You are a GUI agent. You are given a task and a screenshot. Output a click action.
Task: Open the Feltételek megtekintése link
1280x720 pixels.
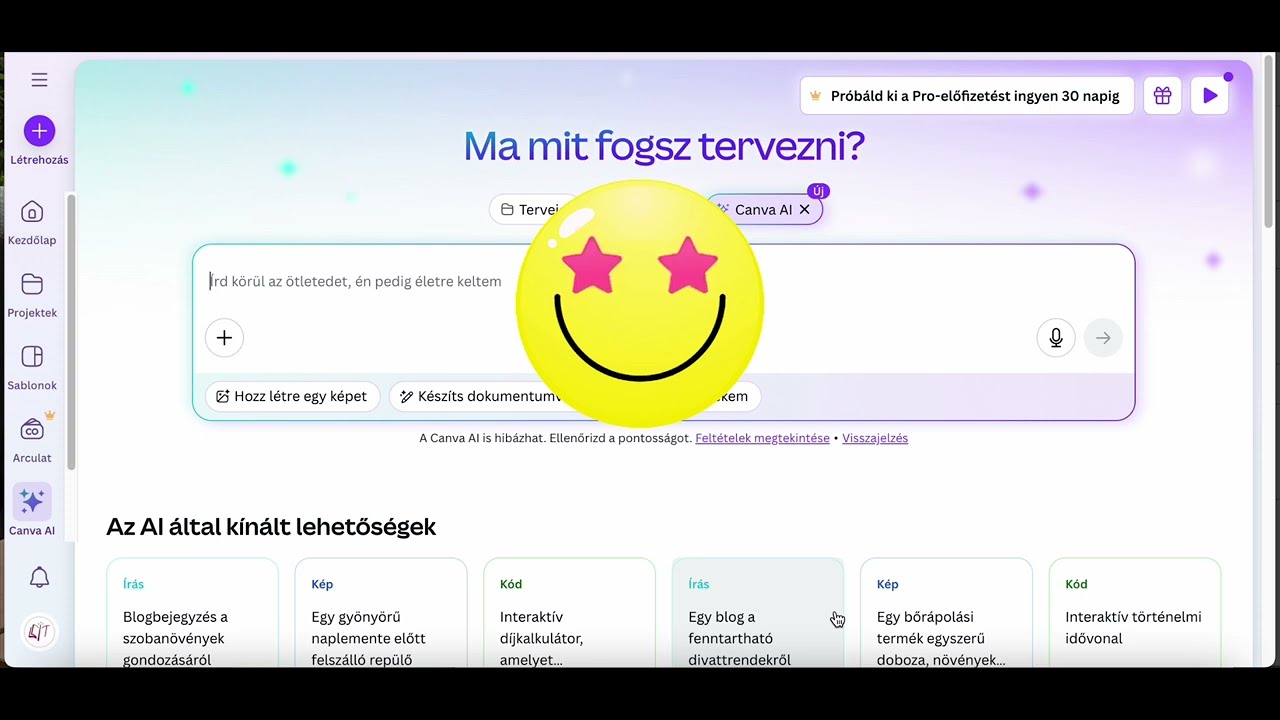tap(762, 438)
